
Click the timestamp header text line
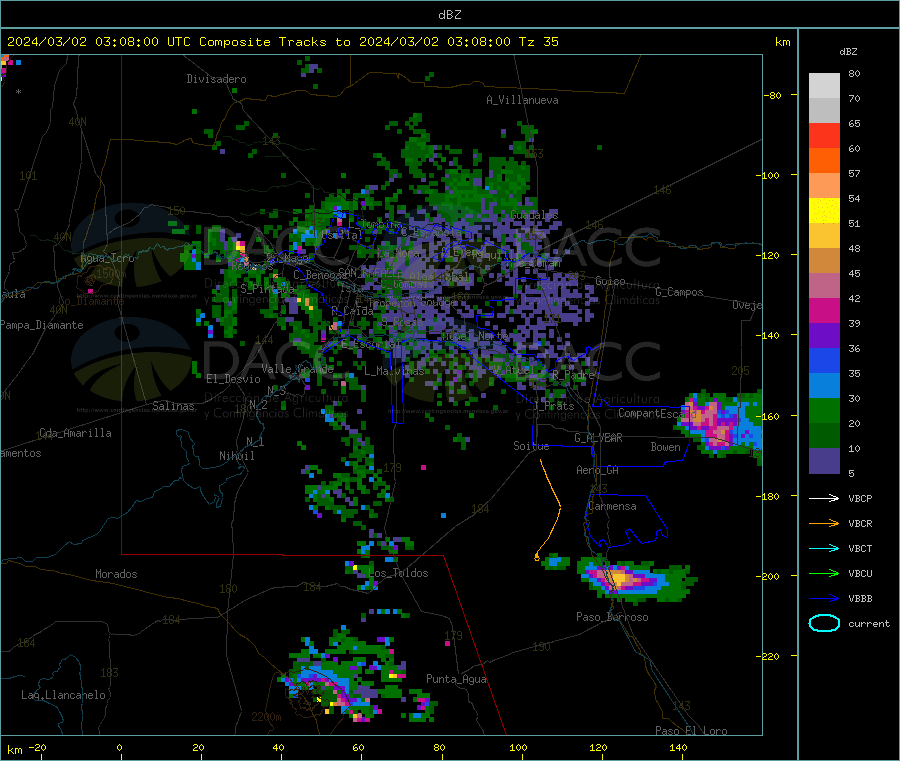pyautogui.click(x=283, y=42)
